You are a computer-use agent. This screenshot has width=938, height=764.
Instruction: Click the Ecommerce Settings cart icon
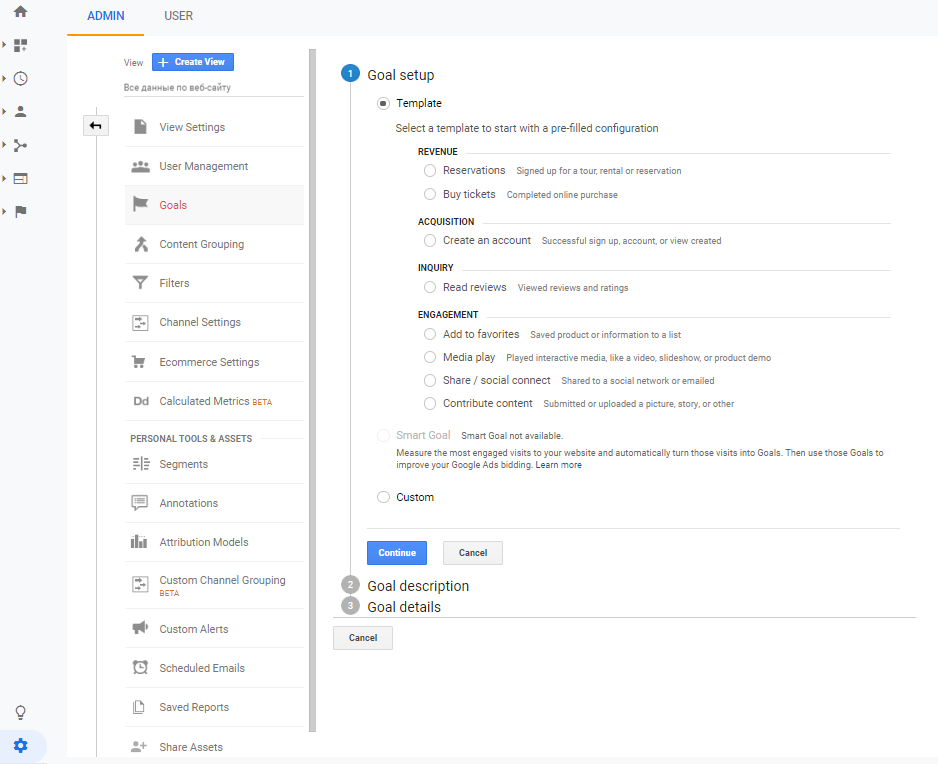point(140,362)
